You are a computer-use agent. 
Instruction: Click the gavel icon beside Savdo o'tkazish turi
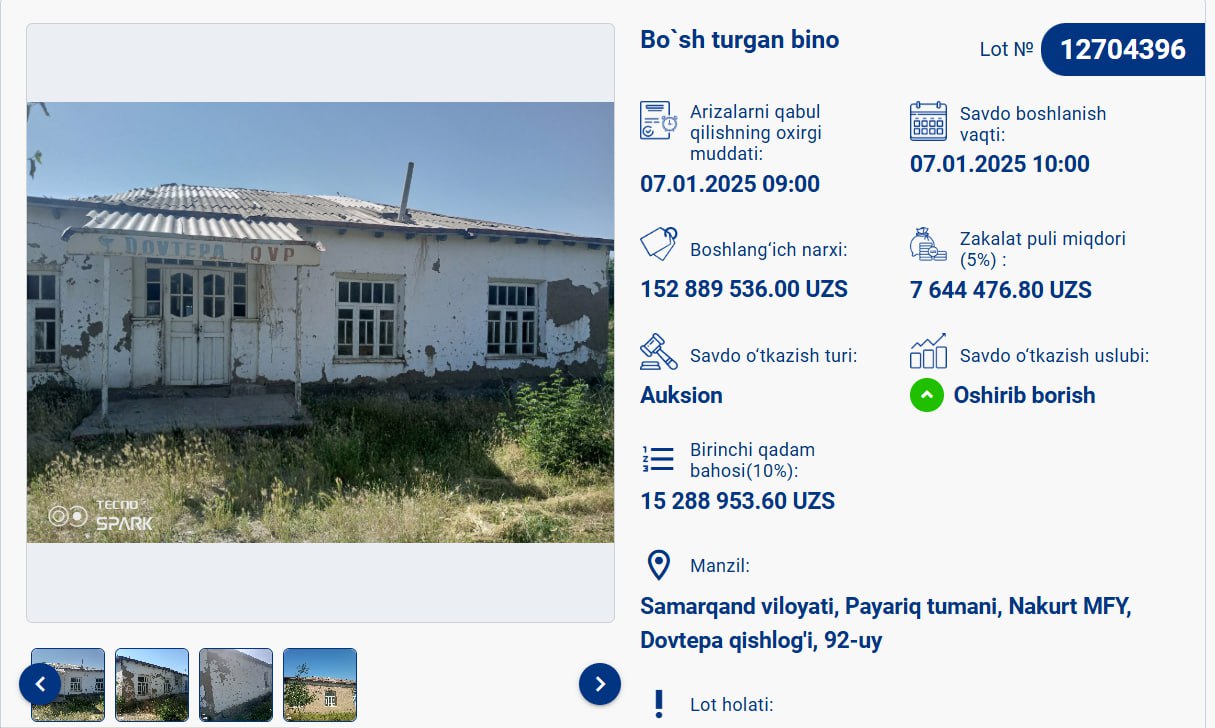[659, 352]
